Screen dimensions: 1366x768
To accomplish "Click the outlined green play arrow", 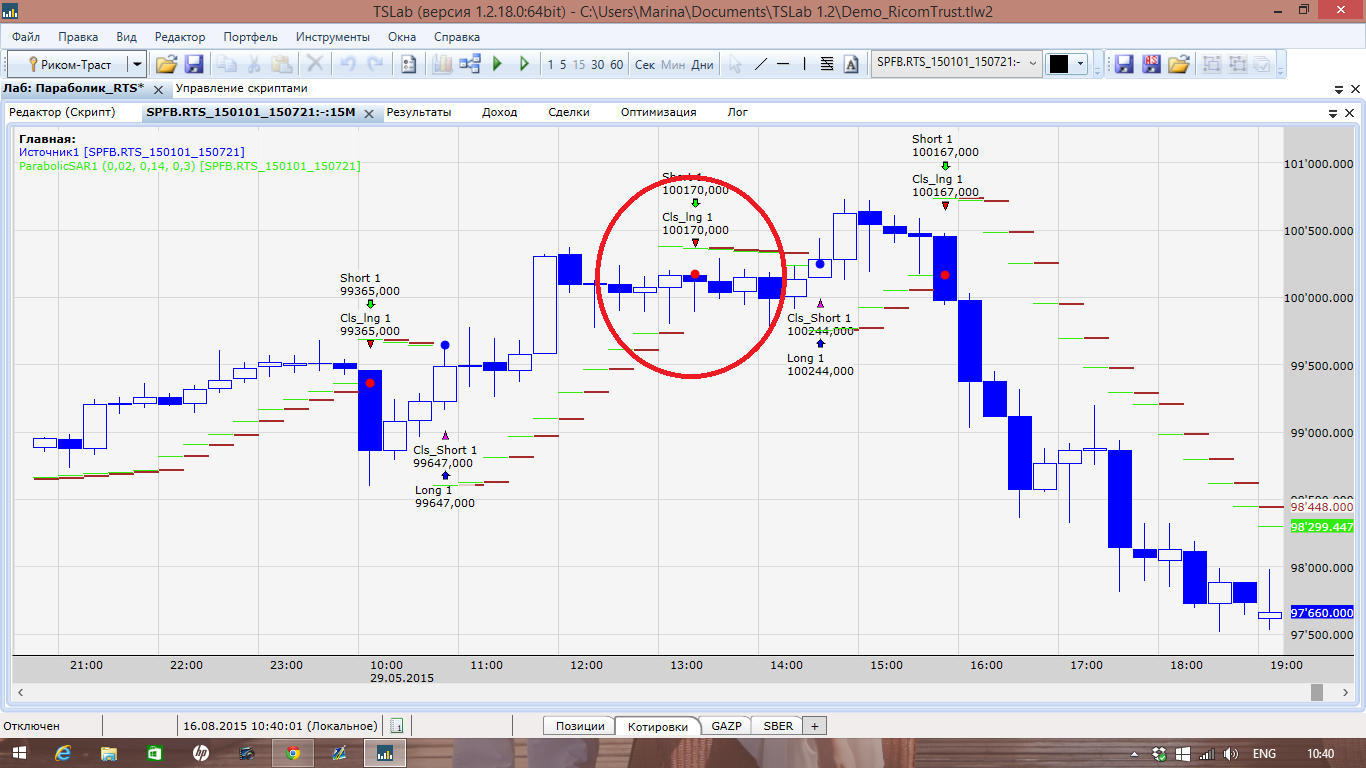I will pyautogui.click(x=524, y=64).
